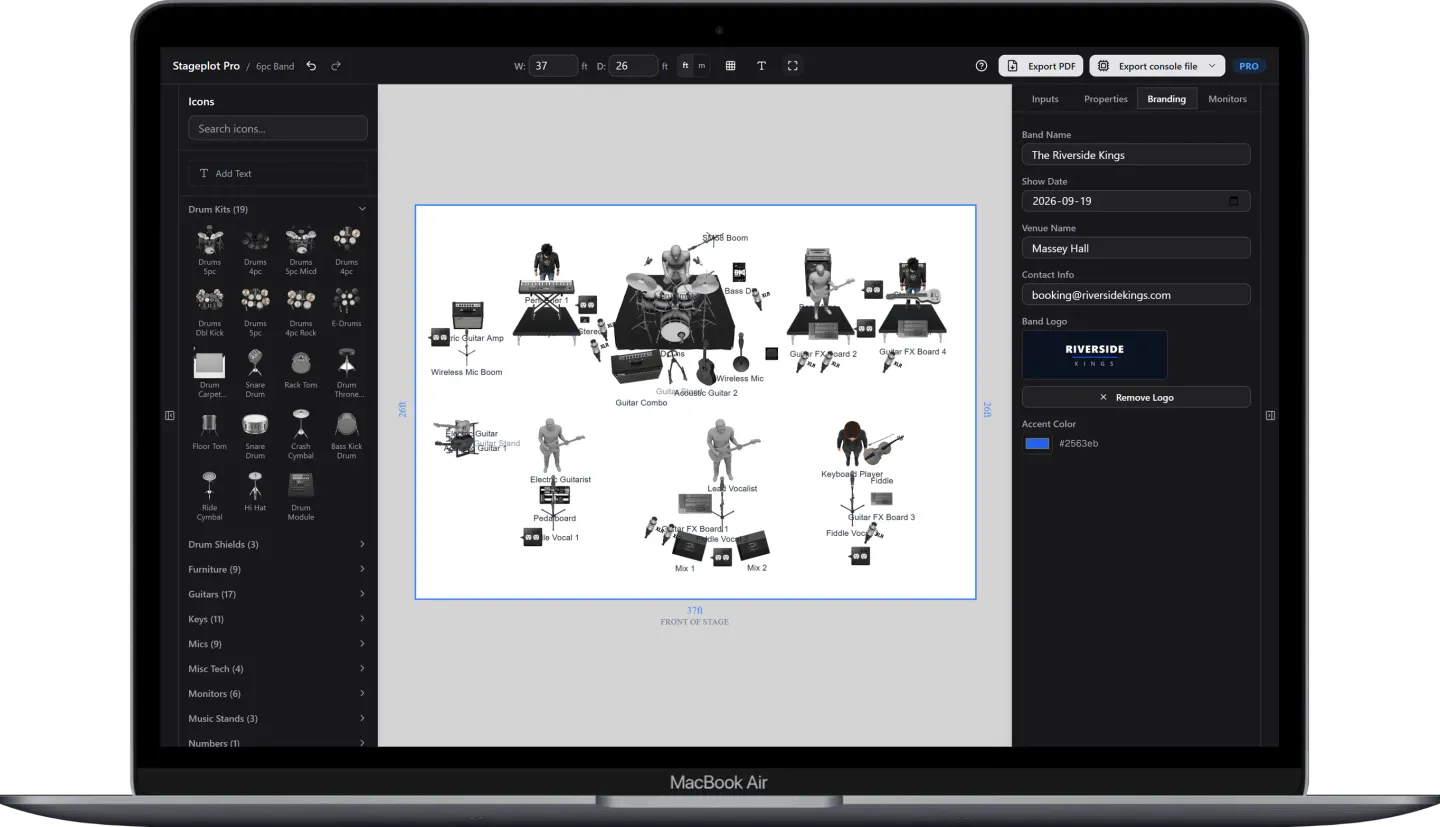The width and height of the screenshot is (1440, 827).
Task: Open the Export console file dropdown arrow
Action: (x=1212, y=66)
